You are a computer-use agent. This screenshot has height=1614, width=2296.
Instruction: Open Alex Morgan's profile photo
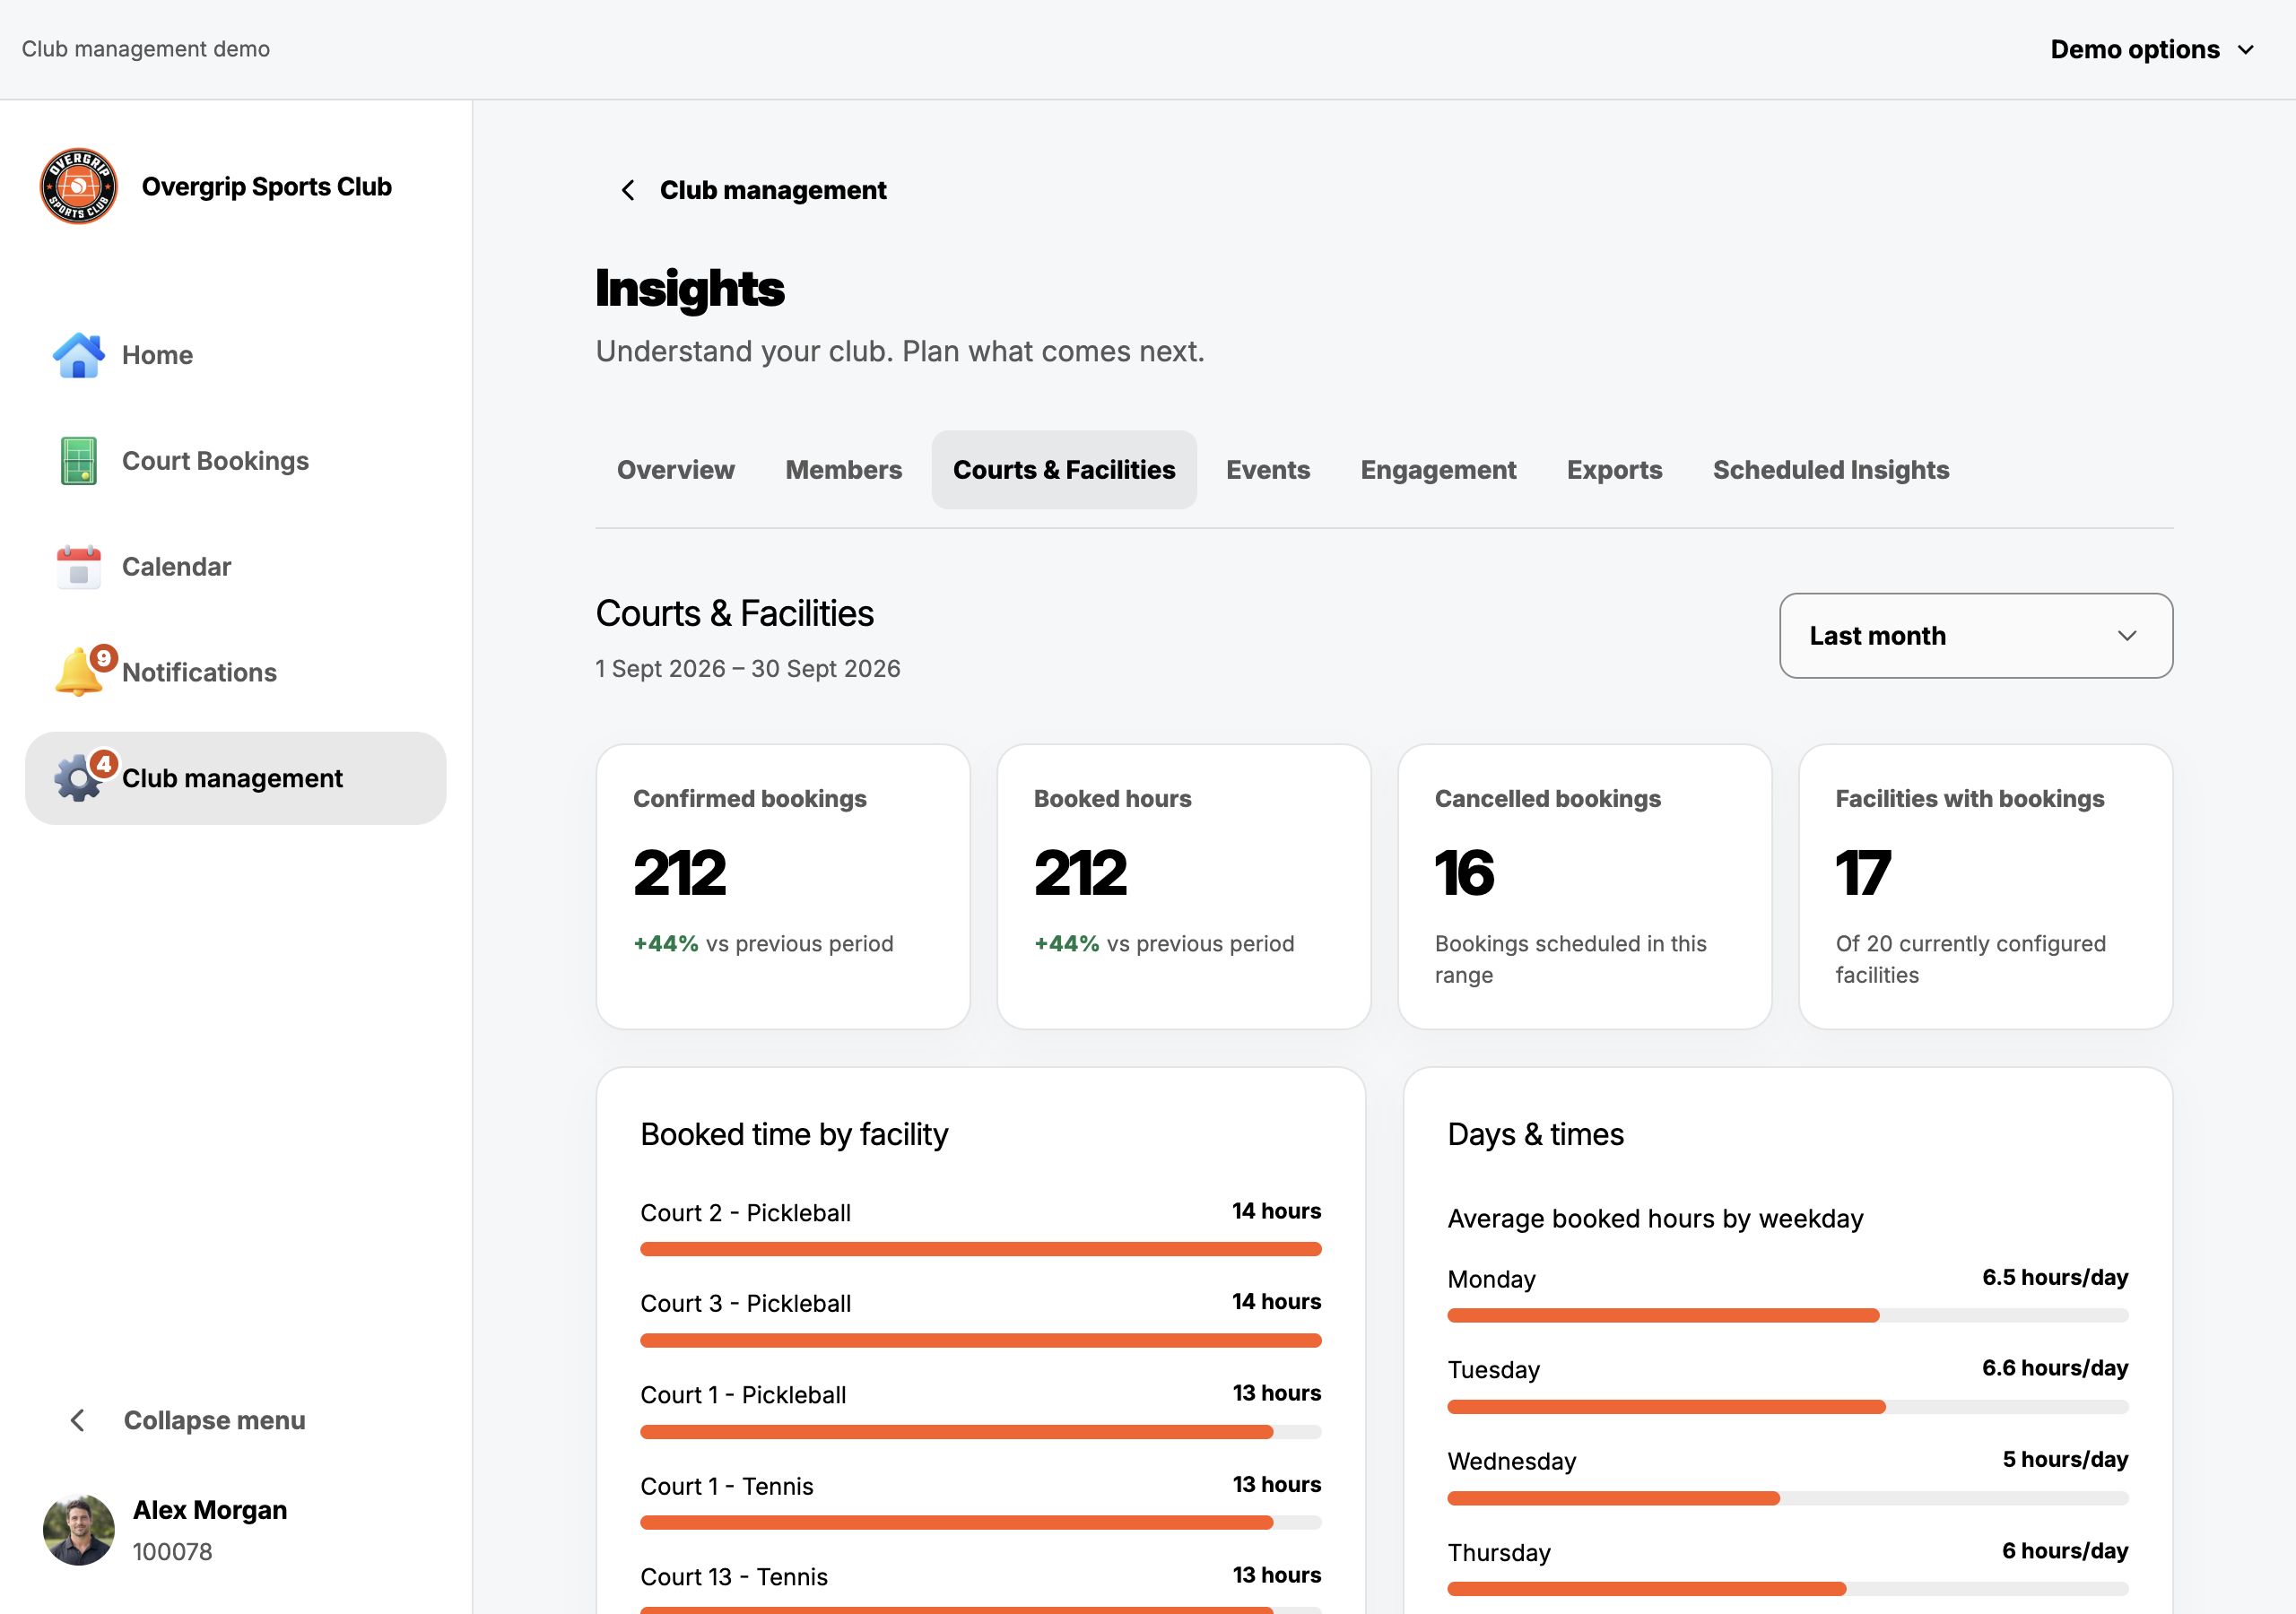tap(78, 1530)
